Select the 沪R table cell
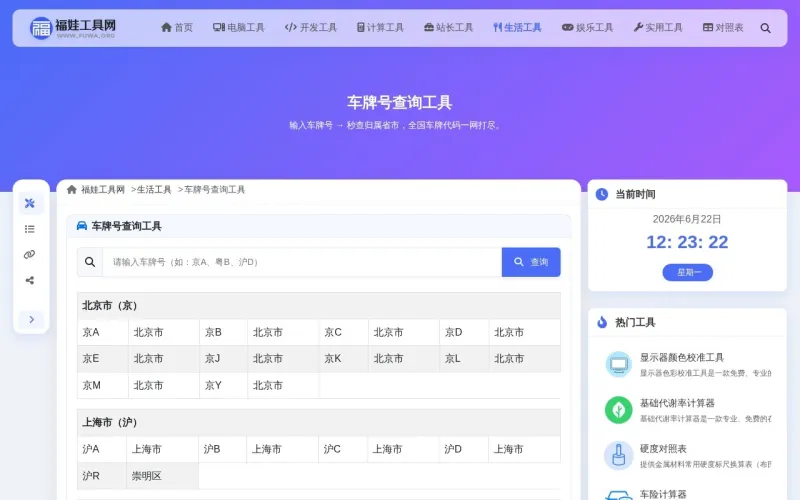Viewport: 800px width, 500px height. point(102,476)
